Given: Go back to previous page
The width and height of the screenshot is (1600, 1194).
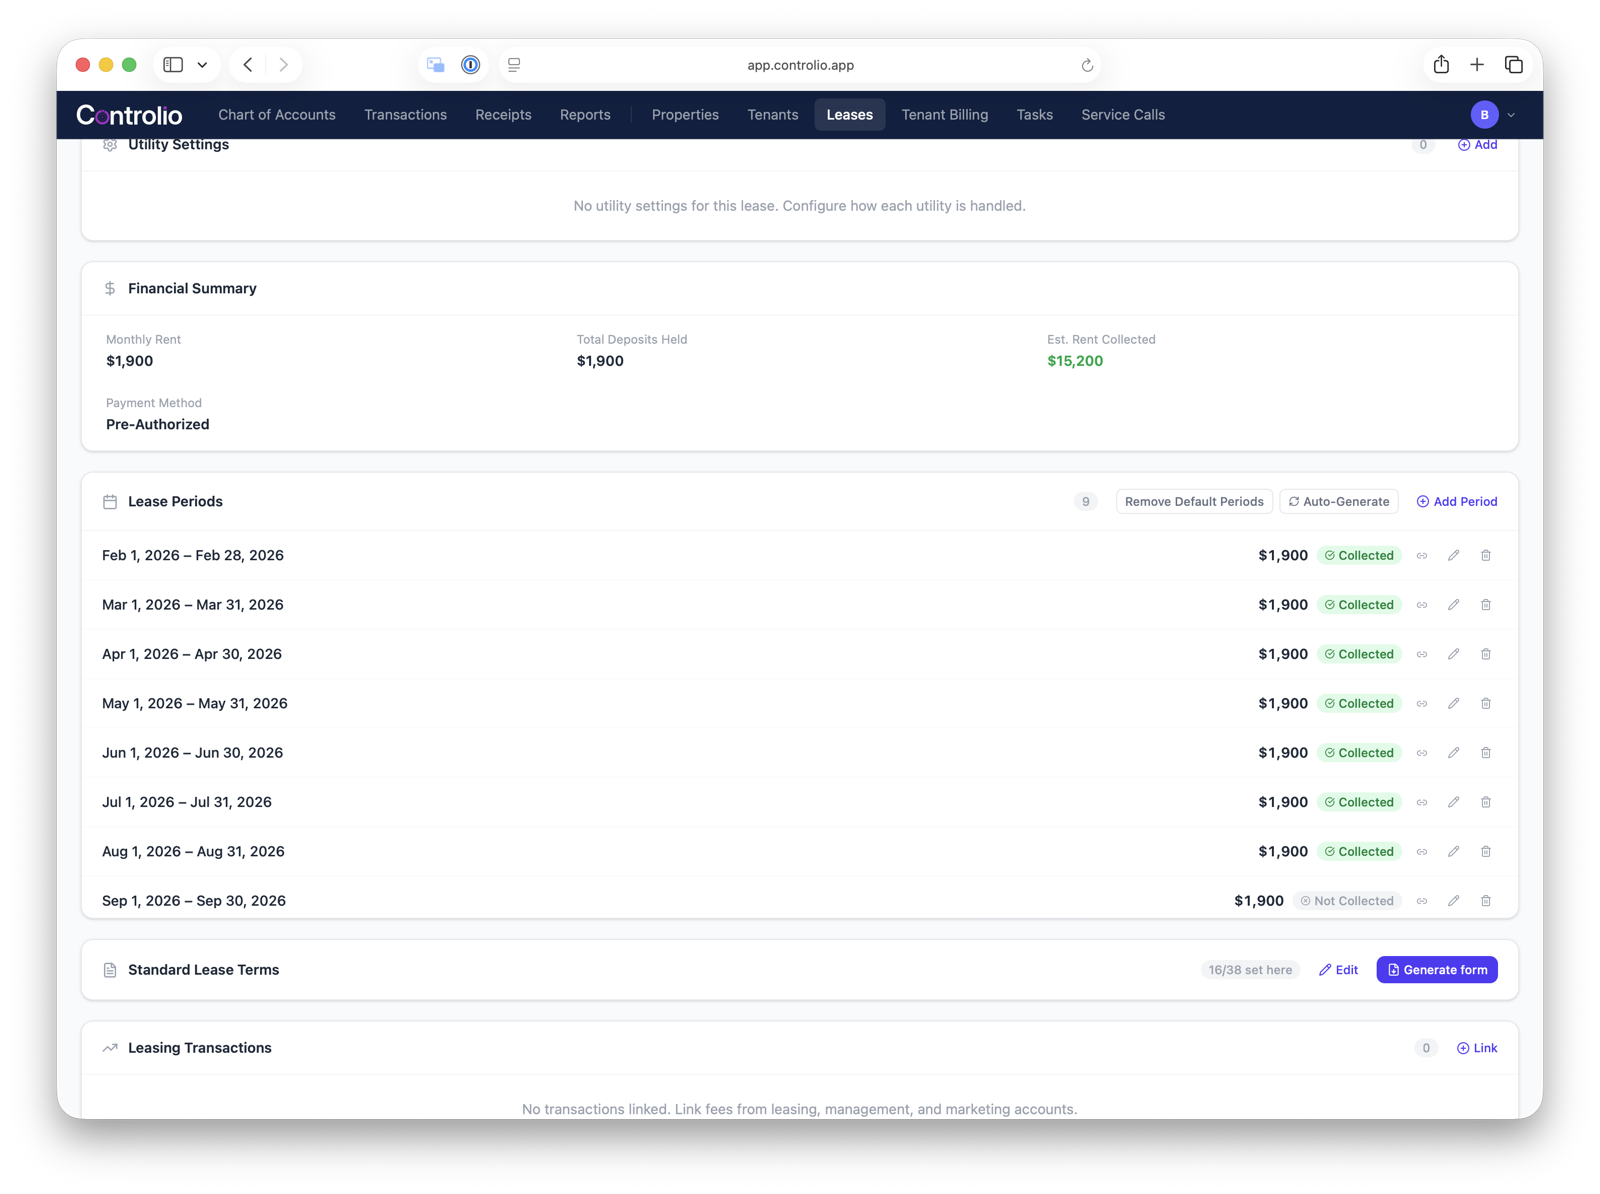Looking at the screenshot, I should 248,65.
